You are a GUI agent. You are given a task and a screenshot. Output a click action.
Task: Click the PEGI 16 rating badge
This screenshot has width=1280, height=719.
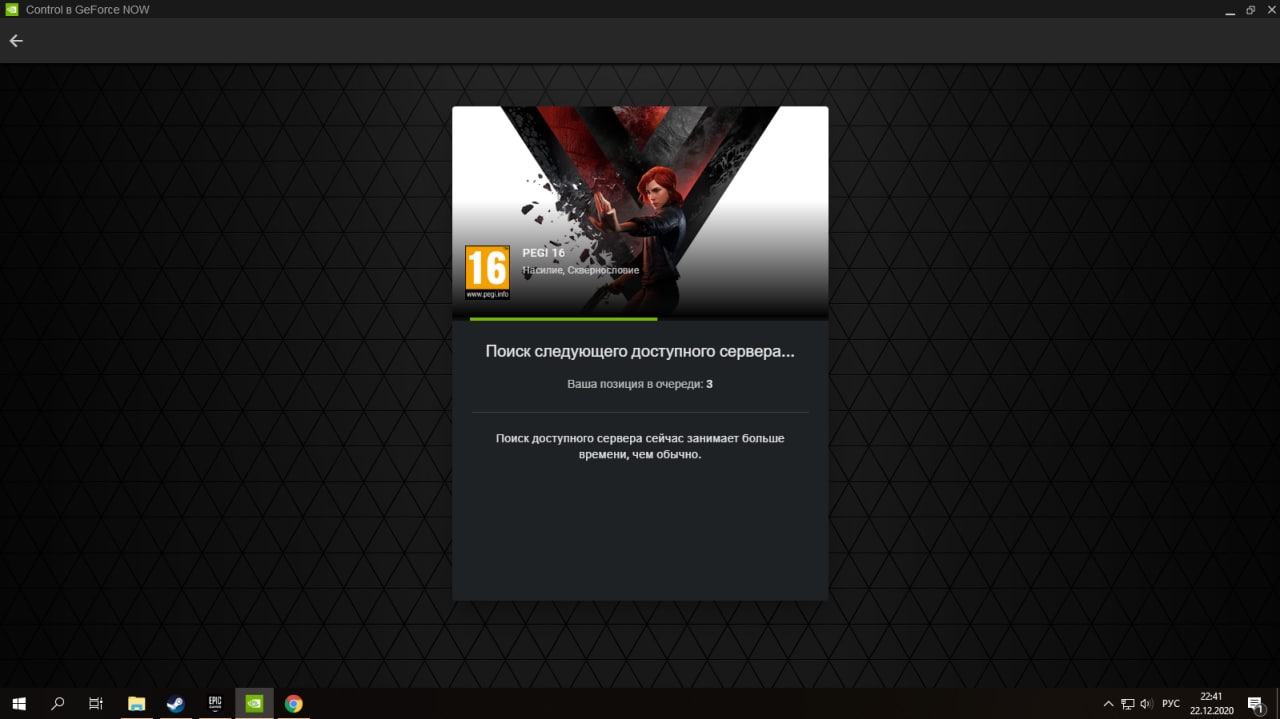tap(487, 273)
